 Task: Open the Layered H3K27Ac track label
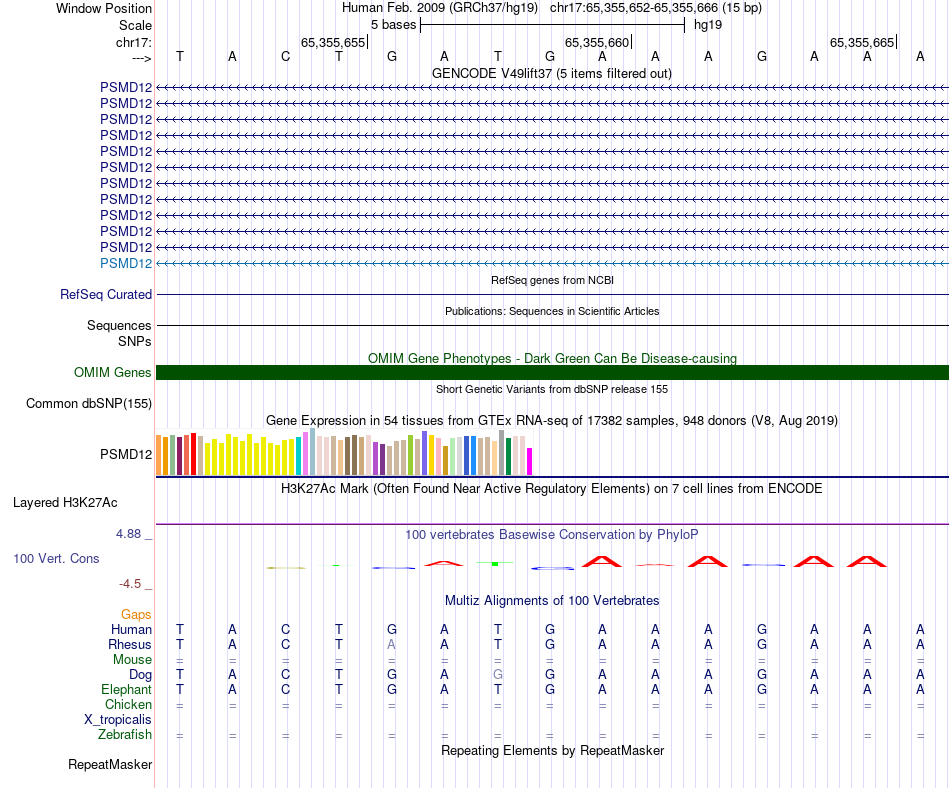(65, 503)
